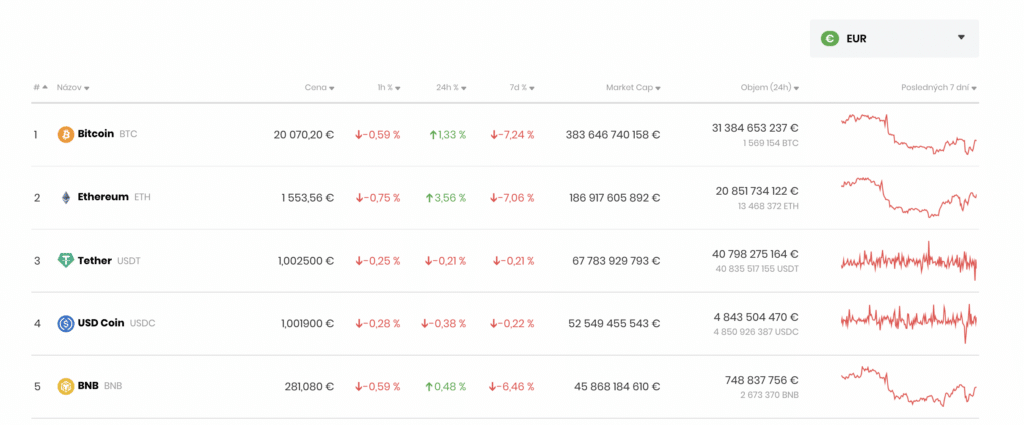Sort table by 24h % column

point(451,87)
